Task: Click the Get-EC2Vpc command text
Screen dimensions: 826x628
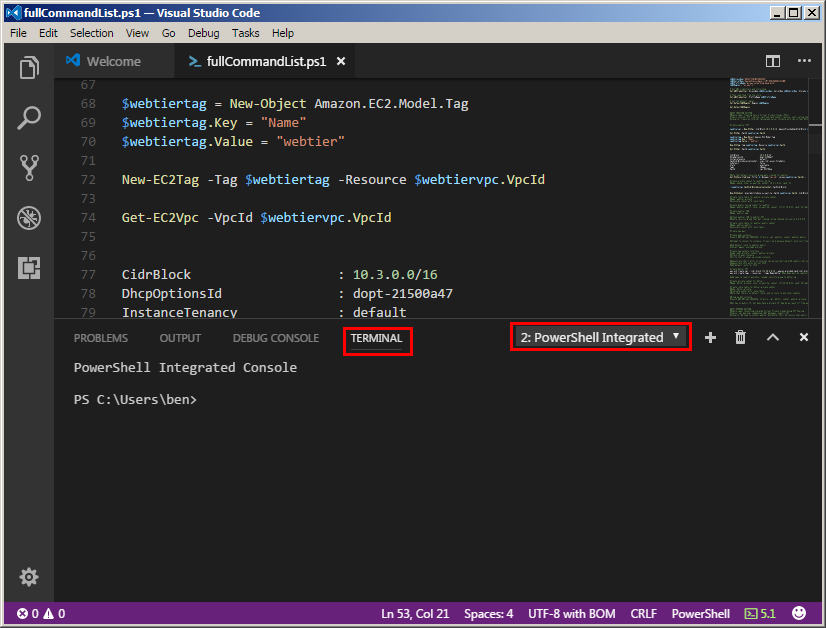Action: click(160, 218)
